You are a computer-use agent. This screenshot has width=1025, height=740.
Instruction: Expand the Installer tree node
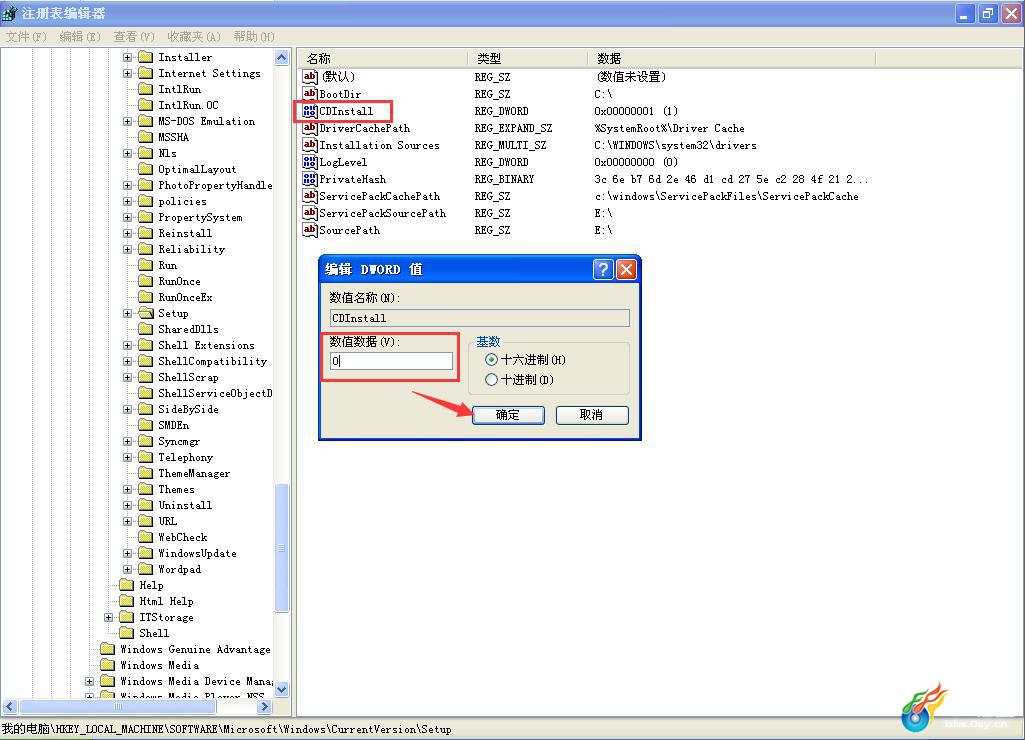pyautogui.click(x=127, y=58)
